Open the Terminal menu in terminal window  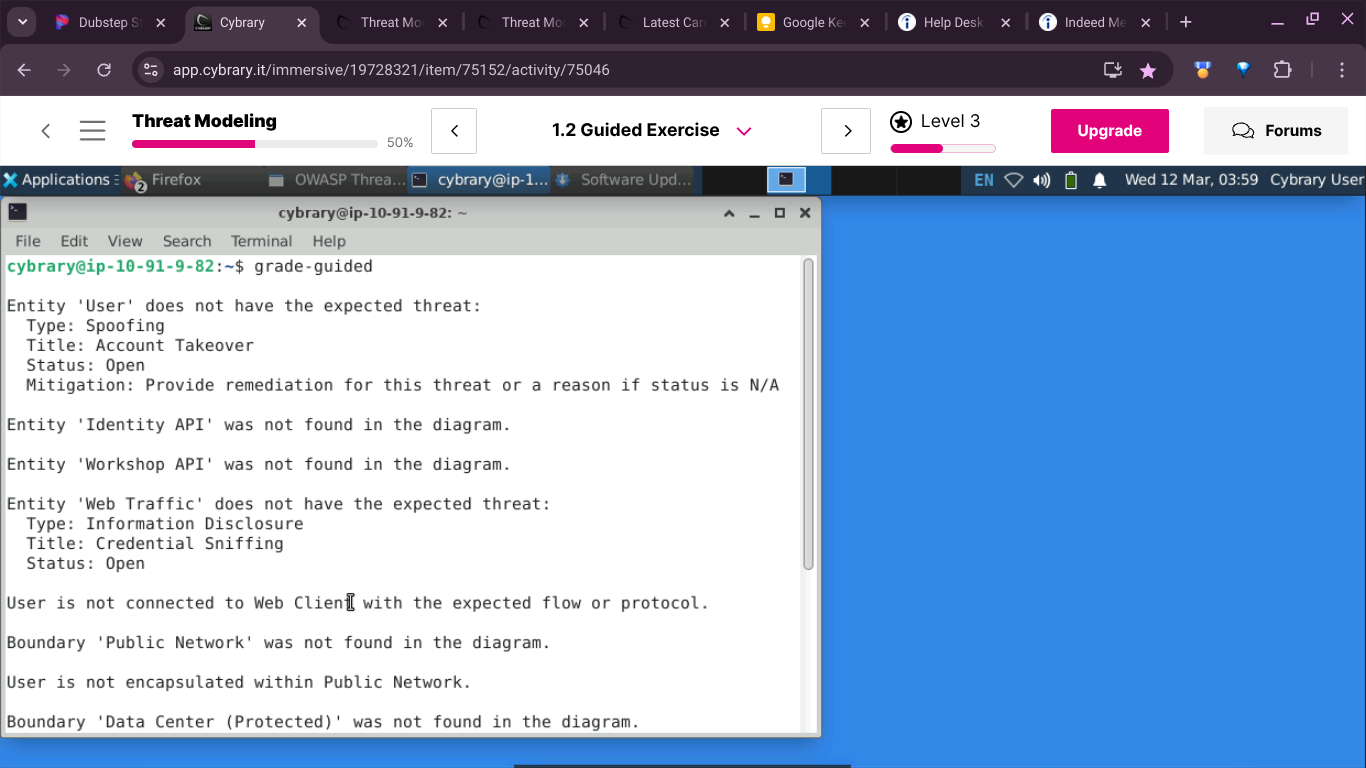pyautogui.click(x=261, y=241)
